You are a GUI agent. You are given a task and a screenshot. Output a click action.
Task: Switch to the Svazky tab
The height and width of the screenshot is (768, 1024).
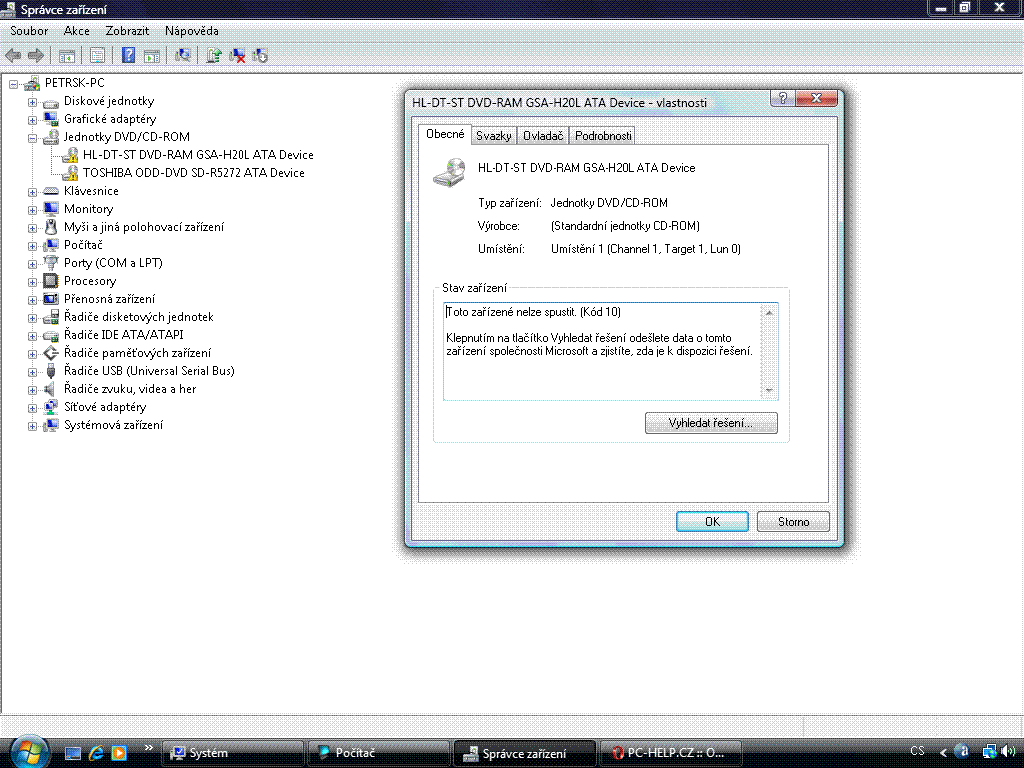pos(493,136)
